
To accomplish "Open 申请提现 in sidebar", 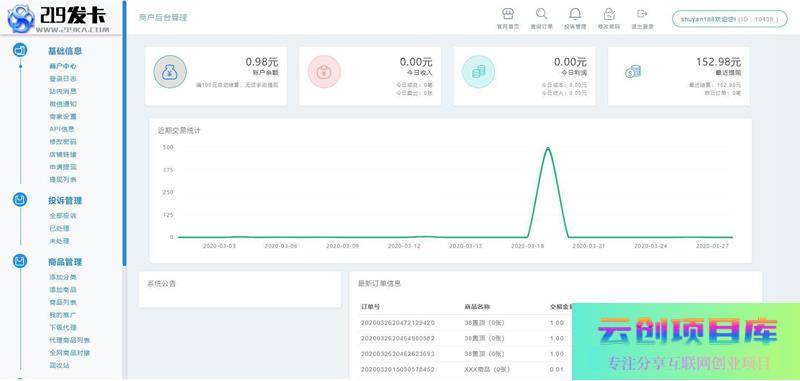I will click(63, 167).
